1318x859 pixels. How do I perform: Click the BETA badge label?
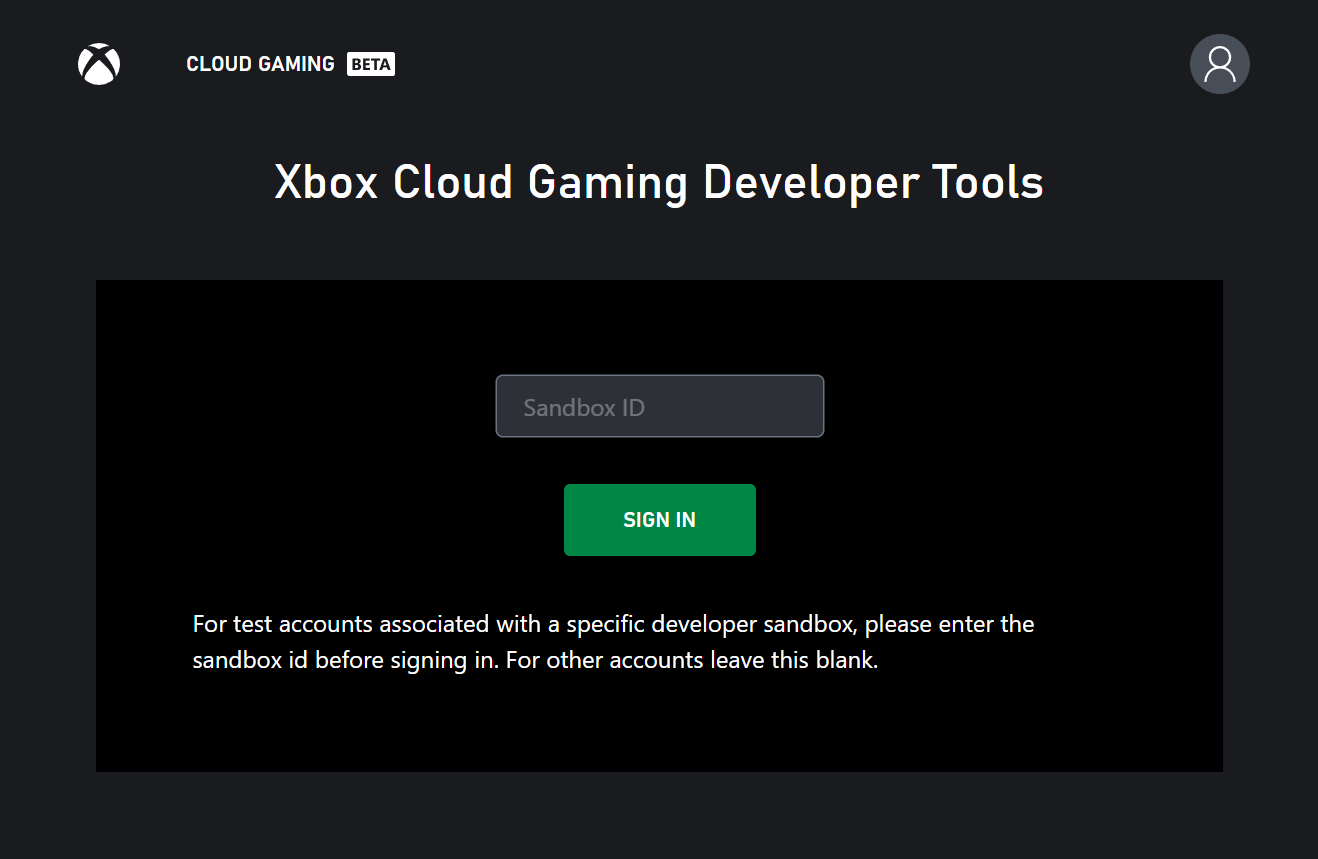coord(370,63)
